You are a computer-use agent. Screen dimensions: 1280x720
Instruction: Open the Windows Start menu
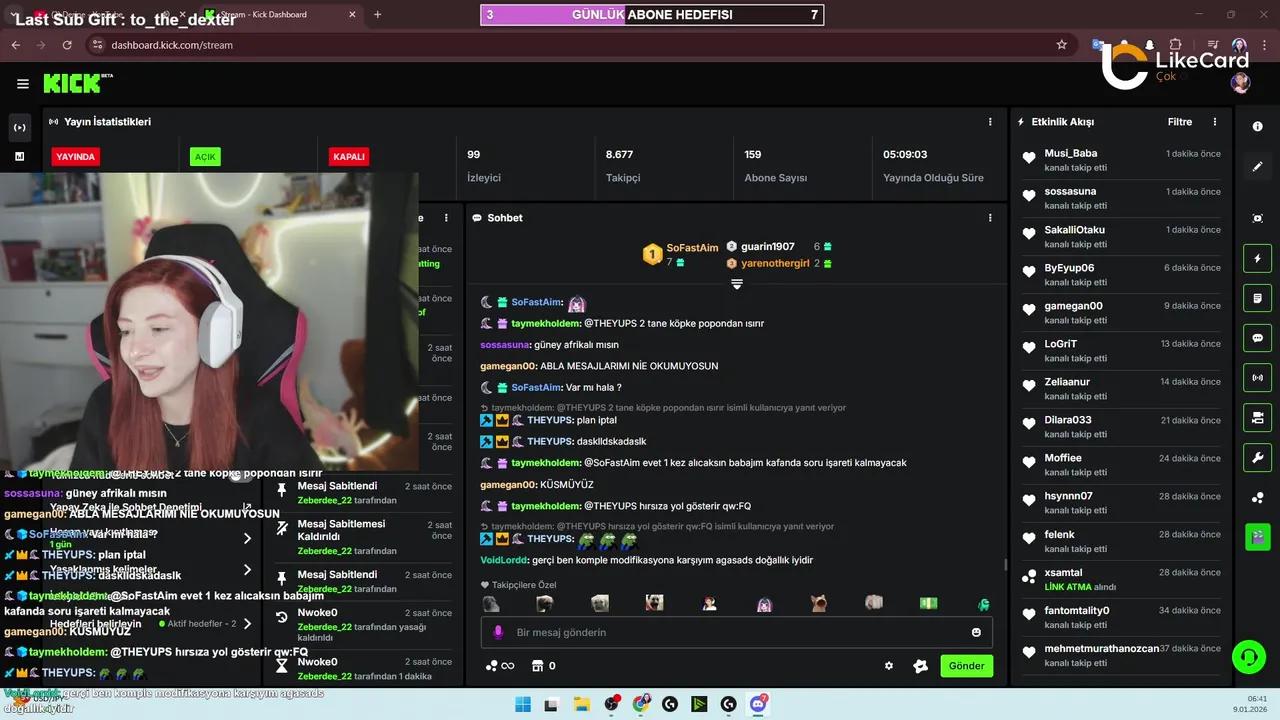point(522,705)
